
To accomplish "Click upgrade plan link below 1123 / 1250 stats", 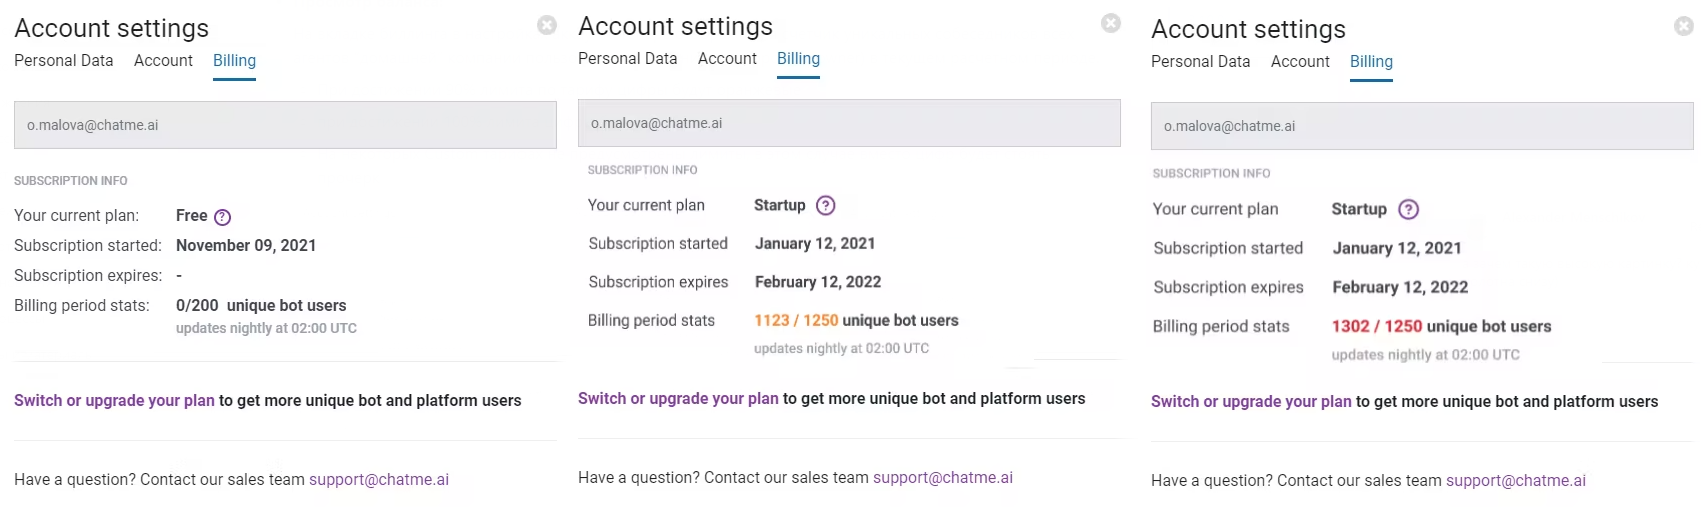I will [x=678, y=398].
